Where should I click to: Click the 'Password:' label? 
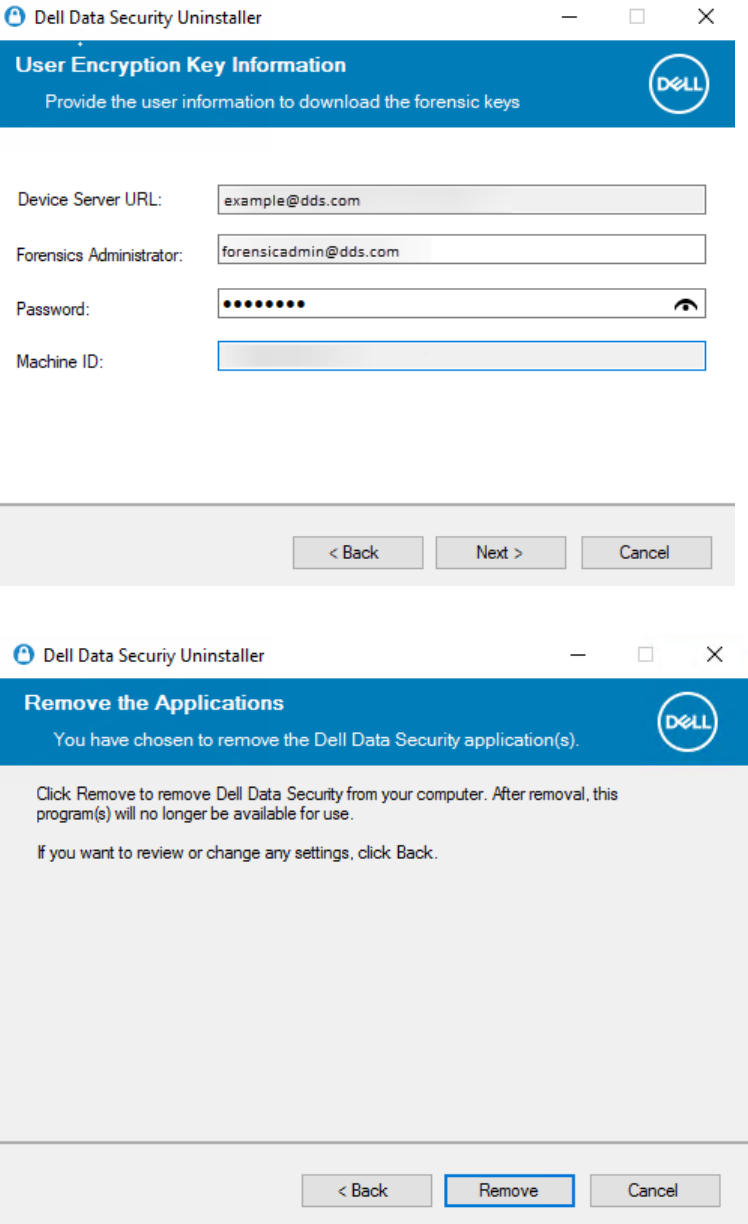pos(53,310)
